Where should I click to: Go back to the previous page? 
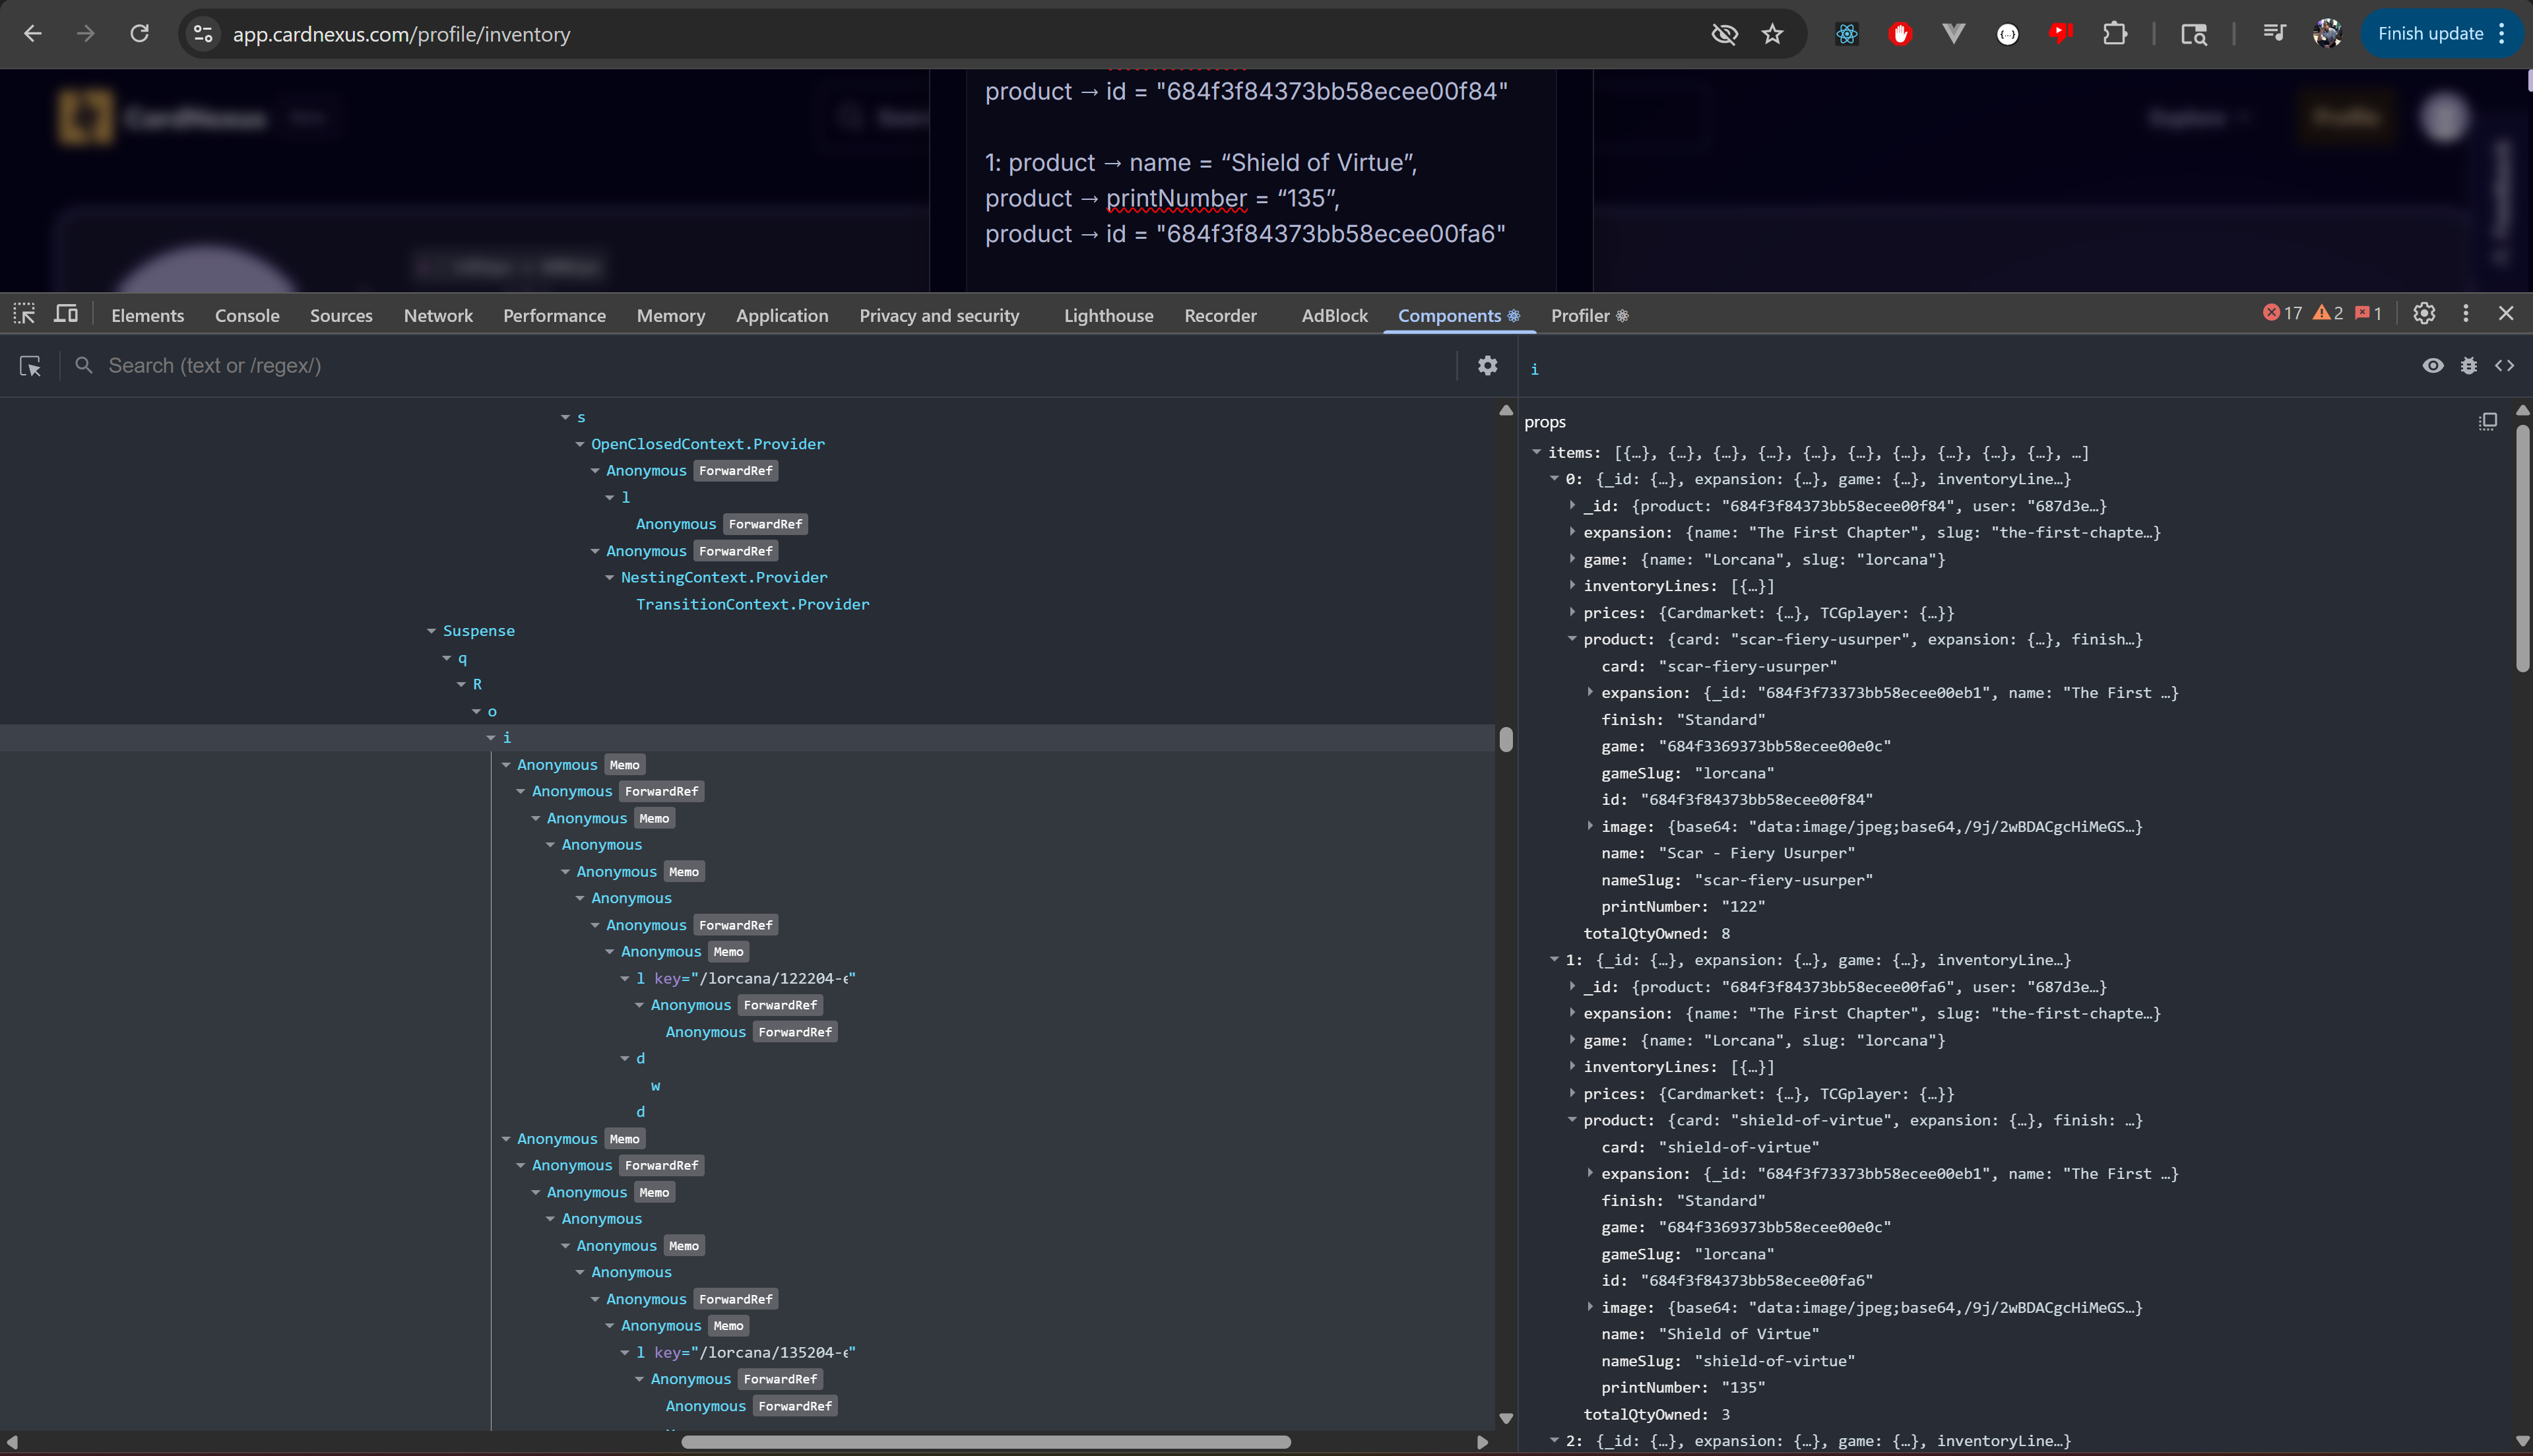(x=33, y=34)
